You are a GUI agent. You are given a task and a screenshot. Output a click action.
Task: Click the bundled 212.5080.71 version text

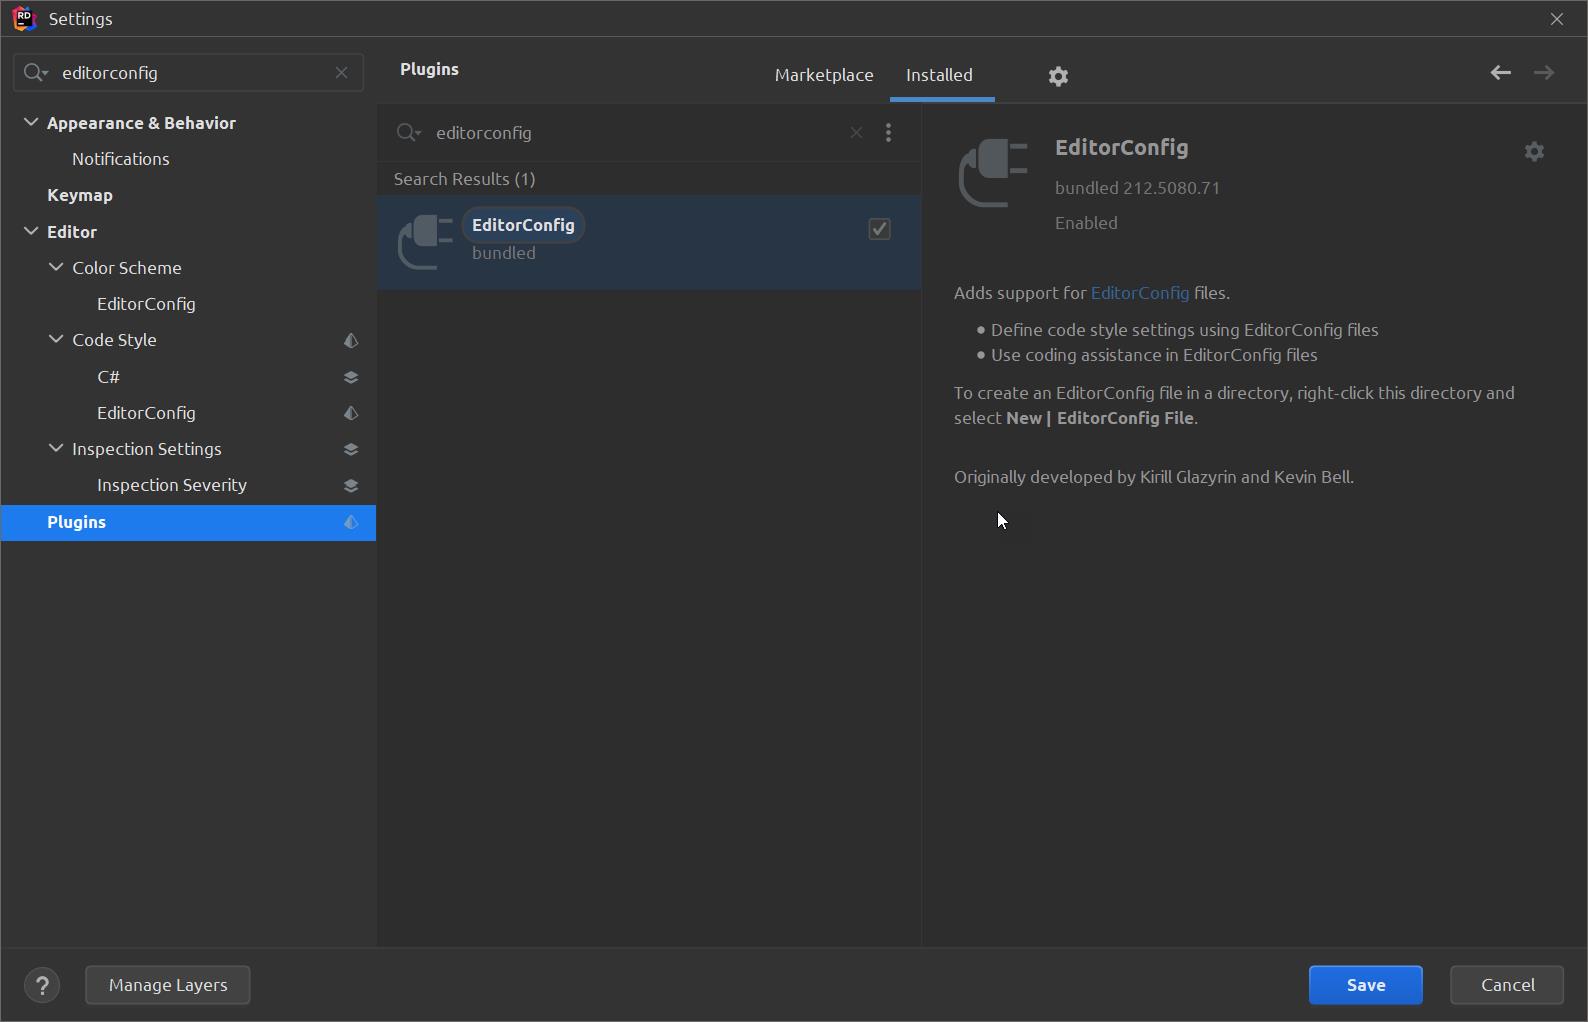click(1137, 188)
